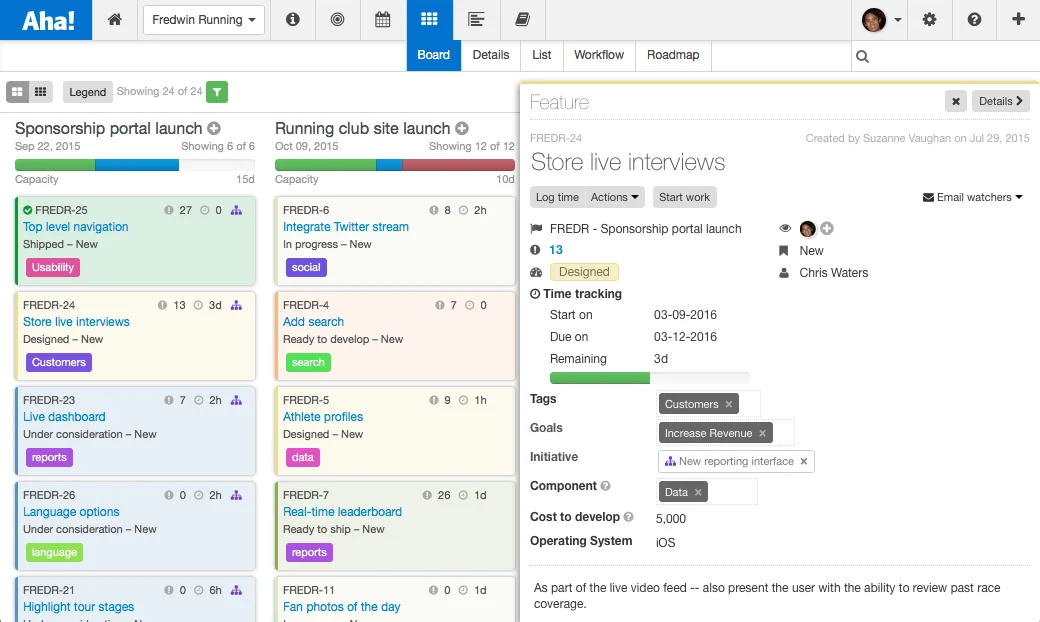
Task: Open the Real-time leaderboard feature
Action: (x=342, y=512)
